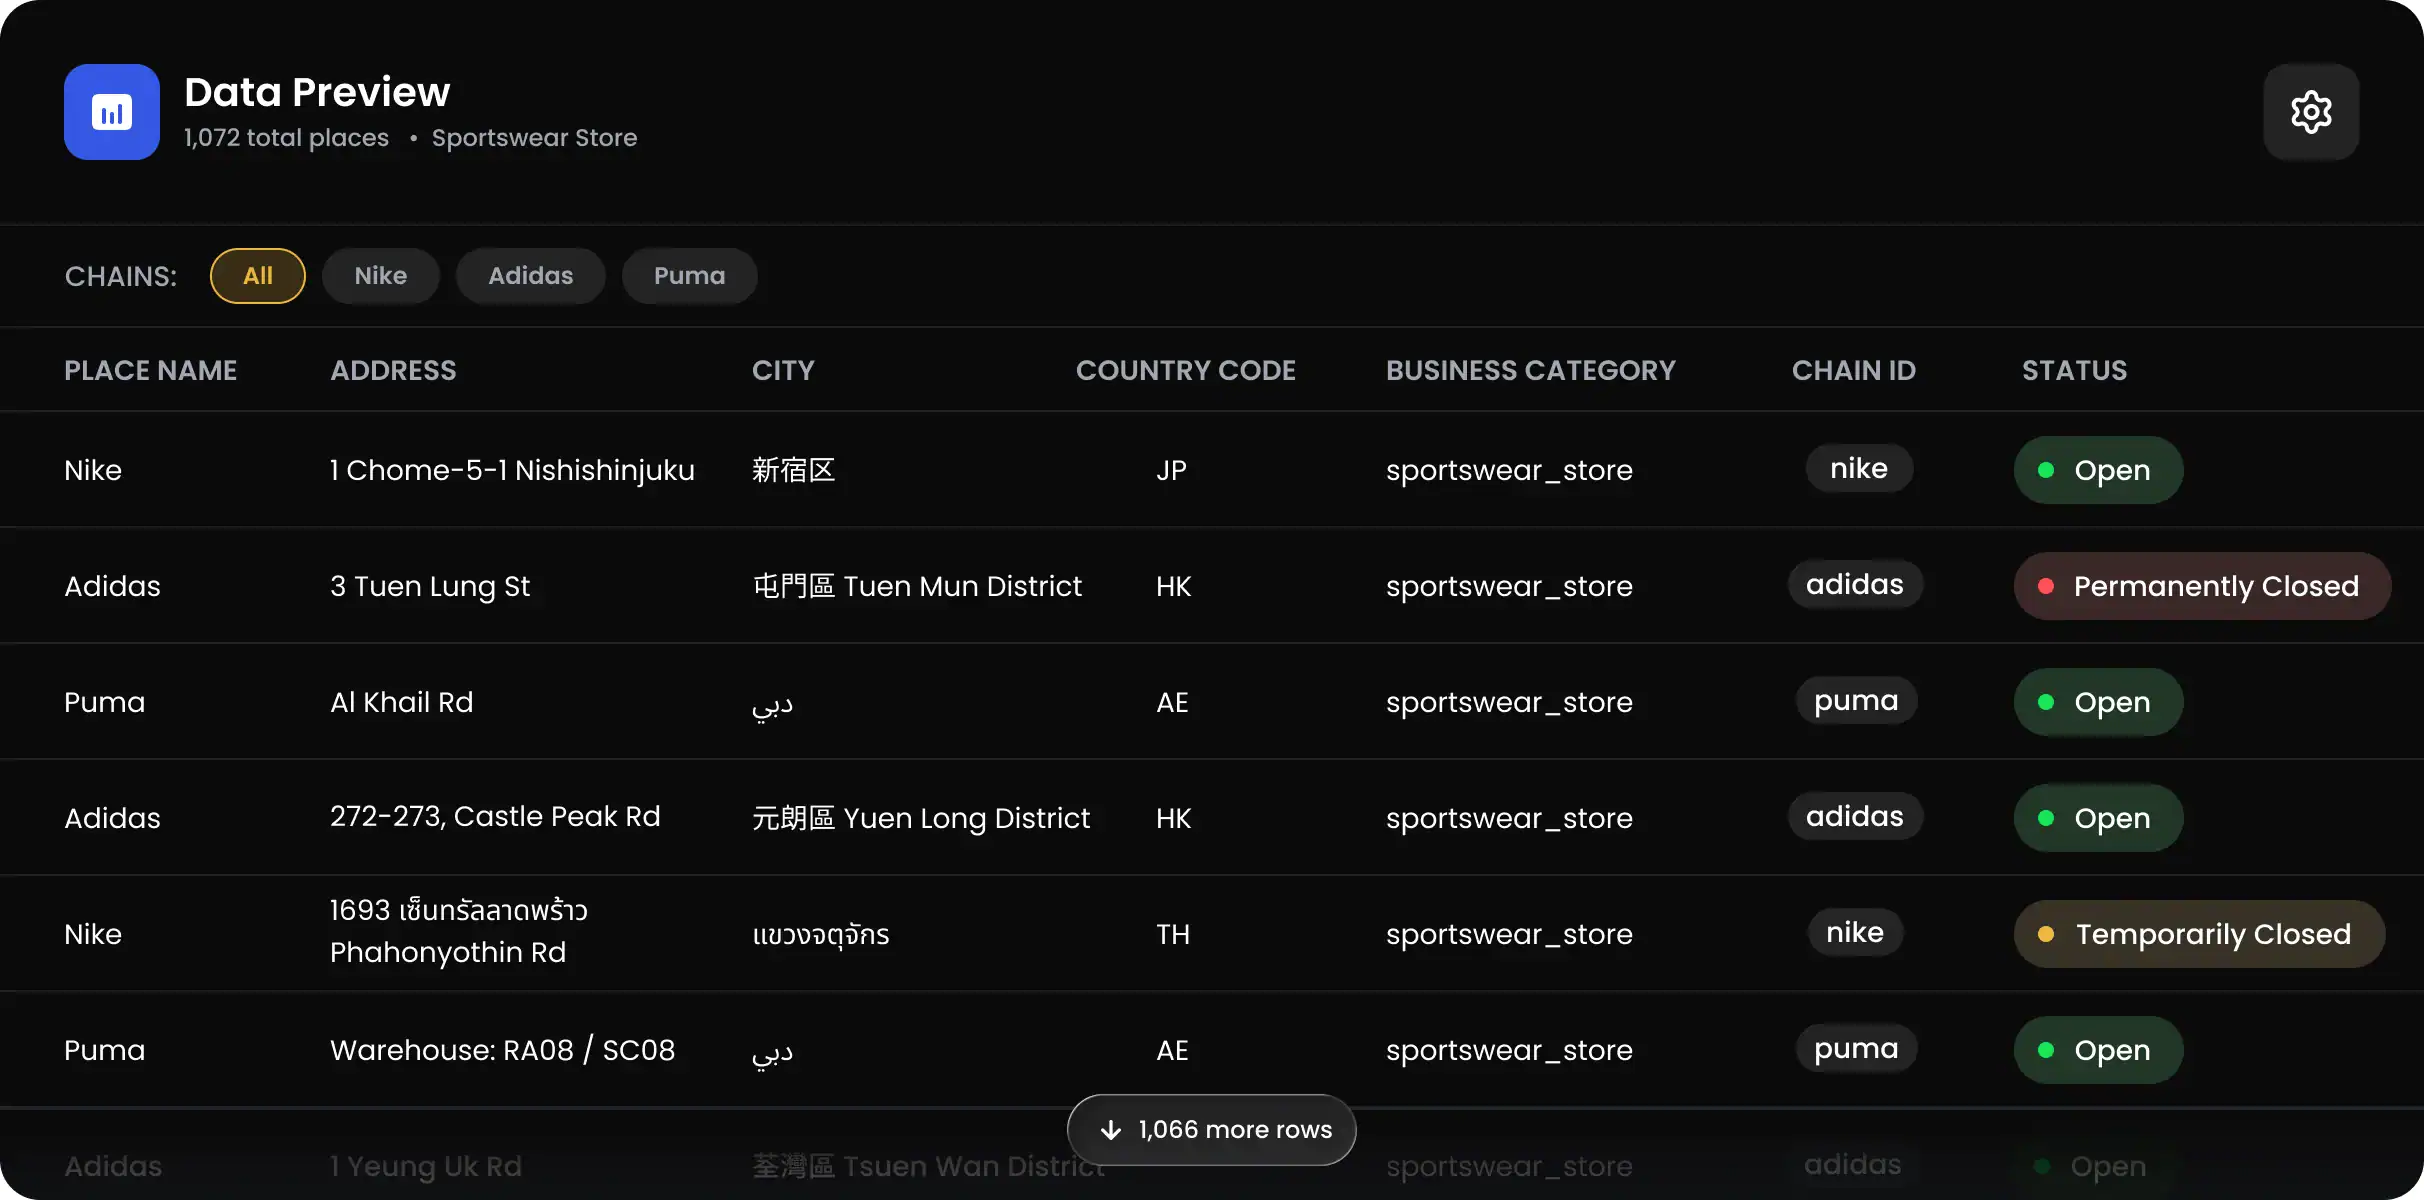Click the blue Data Preview chart icon
This screenshot has width=2424, height=1200.
pos(112,112)
